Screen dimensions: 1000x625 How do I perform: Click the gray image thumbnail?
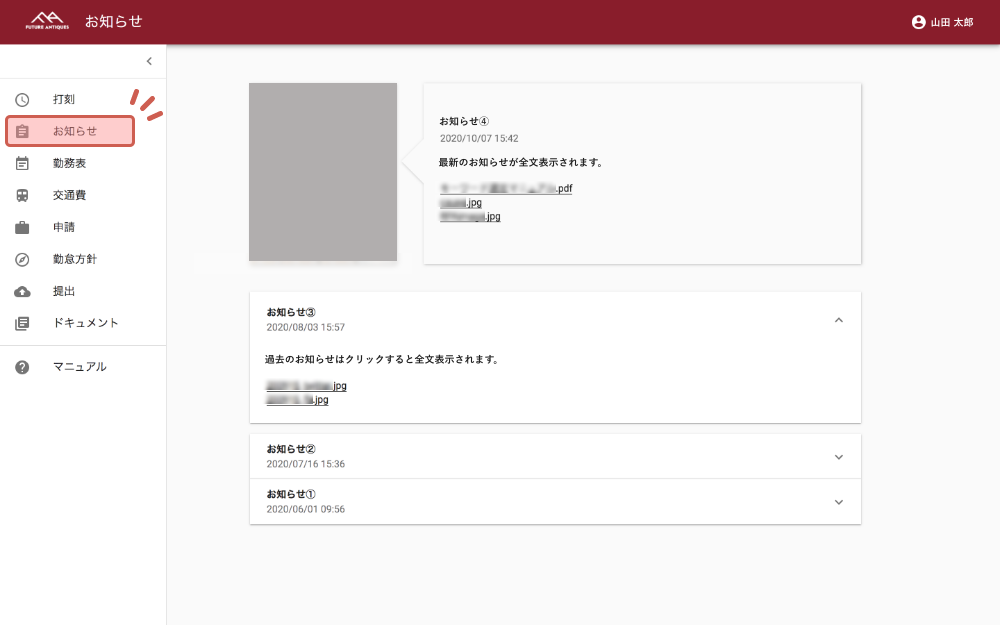point(323,172)
